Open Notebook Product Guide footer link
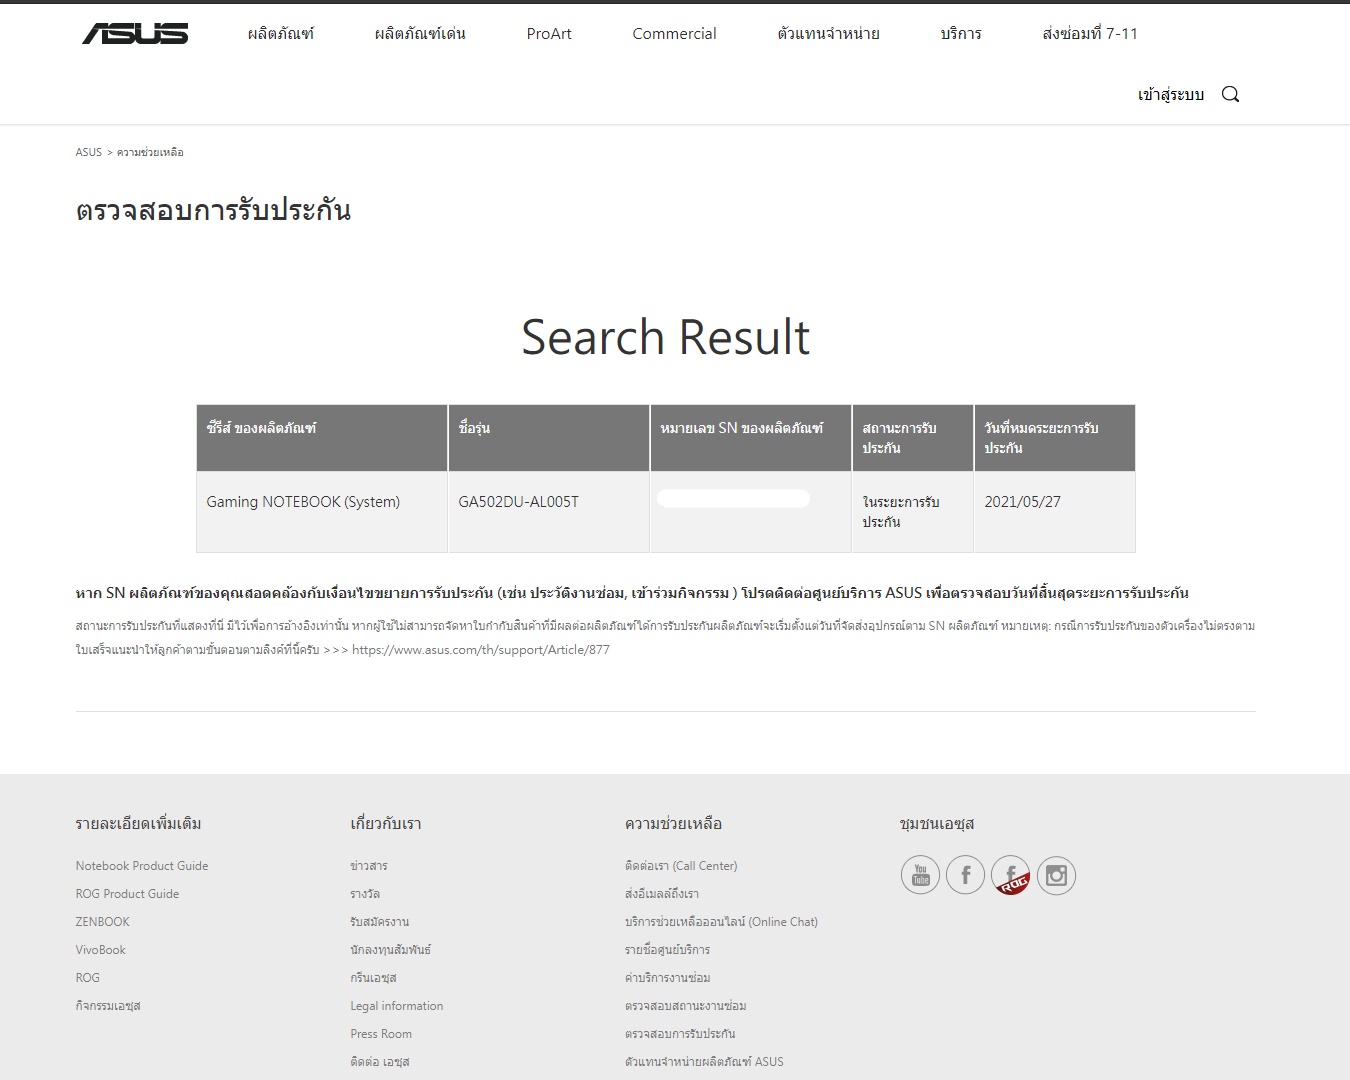Image resolution: width=1350 pixels, height=1080 pixels. pos(142,866)
